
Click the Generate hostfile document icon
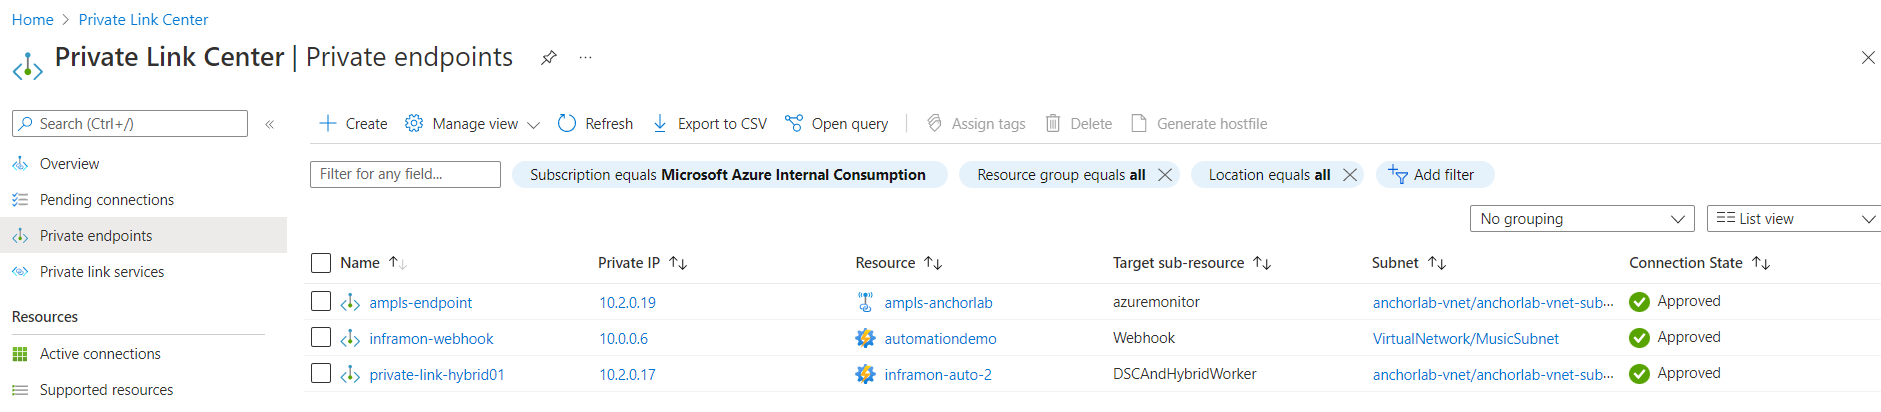click(x=1139, y=123)
